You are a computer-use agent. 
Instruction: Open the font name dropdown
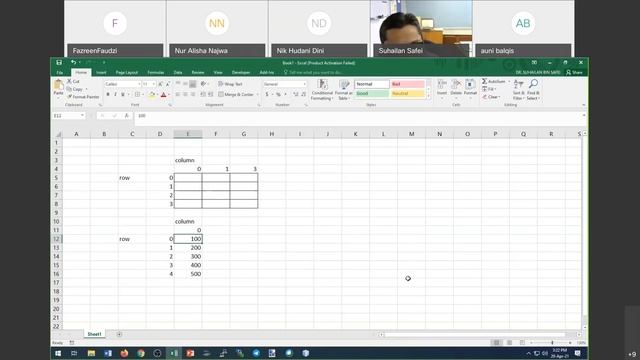139,84
